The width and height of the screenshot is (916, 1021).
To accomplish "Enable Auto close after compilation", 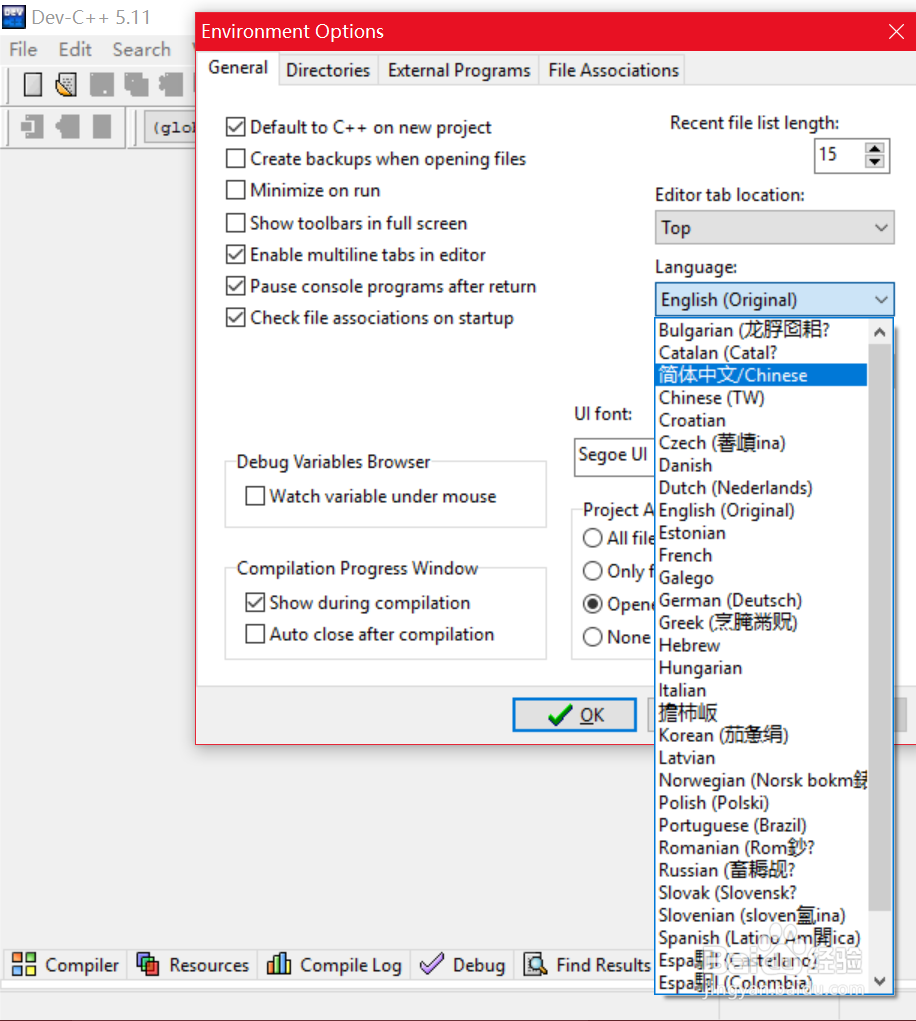I will coord(255,634).
